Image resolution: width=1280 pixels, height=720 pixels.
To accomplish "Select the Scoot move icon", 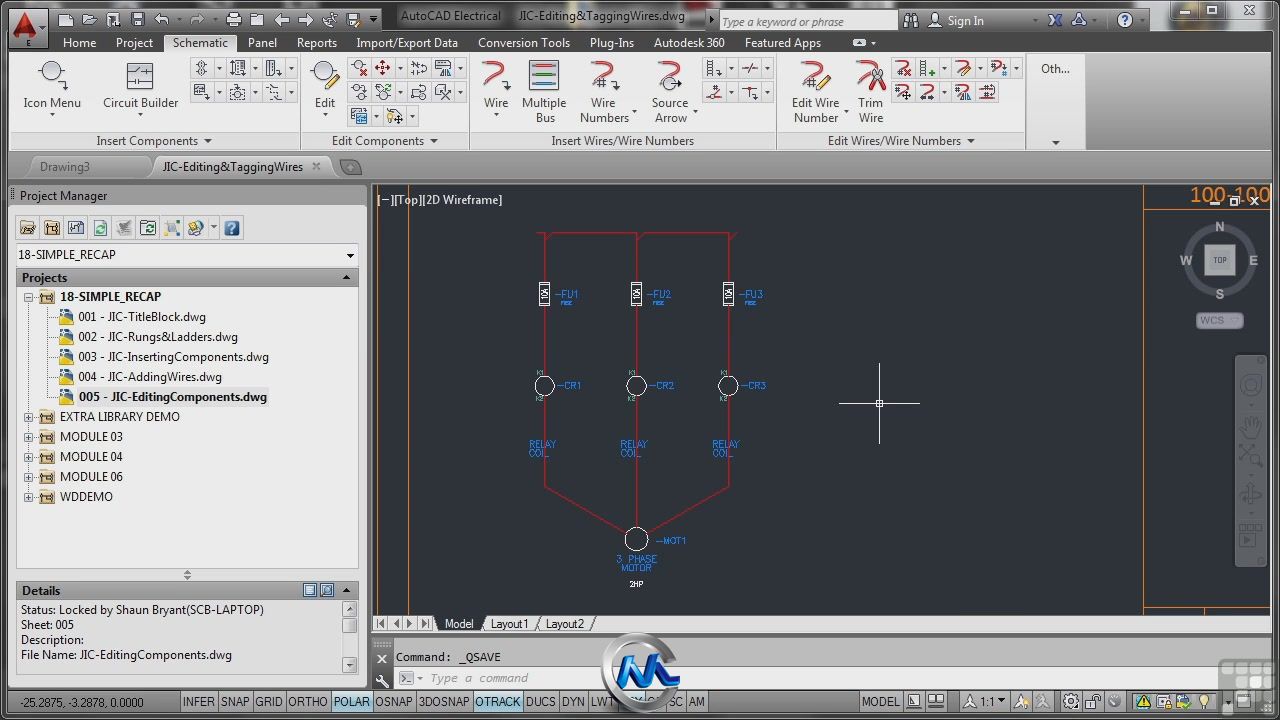I will click(383, 68).
